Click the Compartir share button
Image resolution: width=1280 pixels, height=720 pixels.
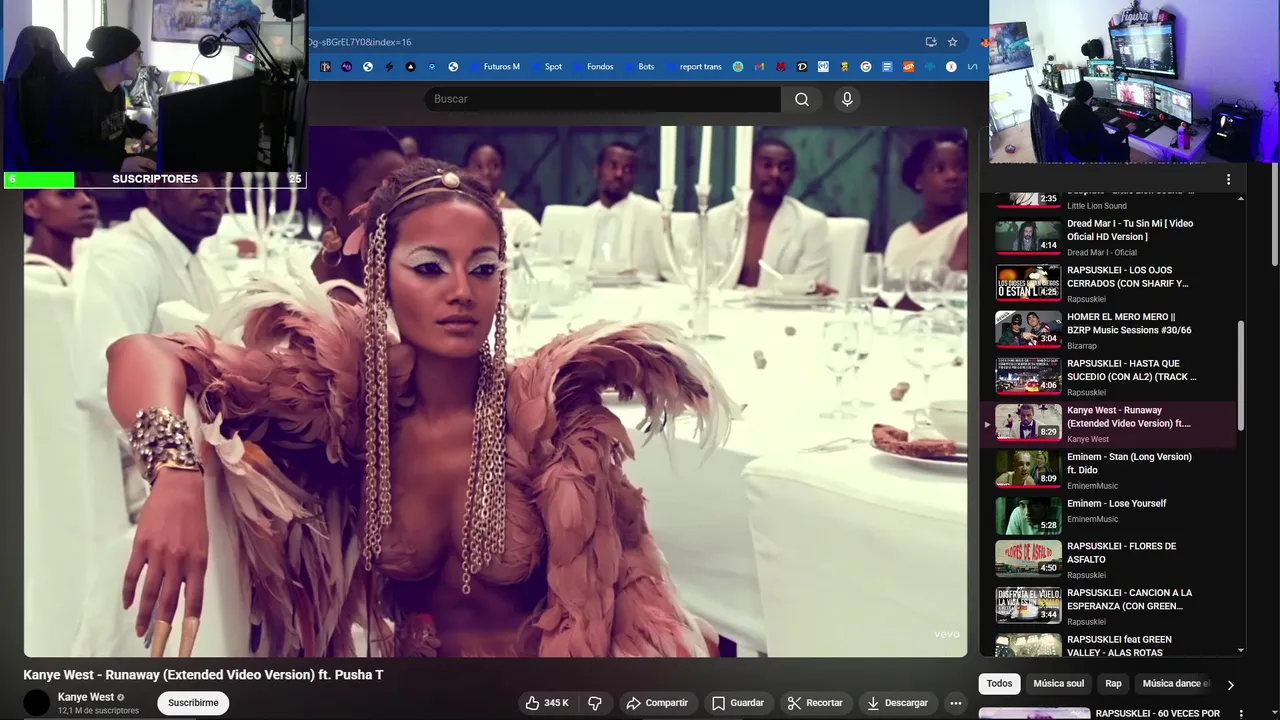pyautogui.click(x=657, y=703)
